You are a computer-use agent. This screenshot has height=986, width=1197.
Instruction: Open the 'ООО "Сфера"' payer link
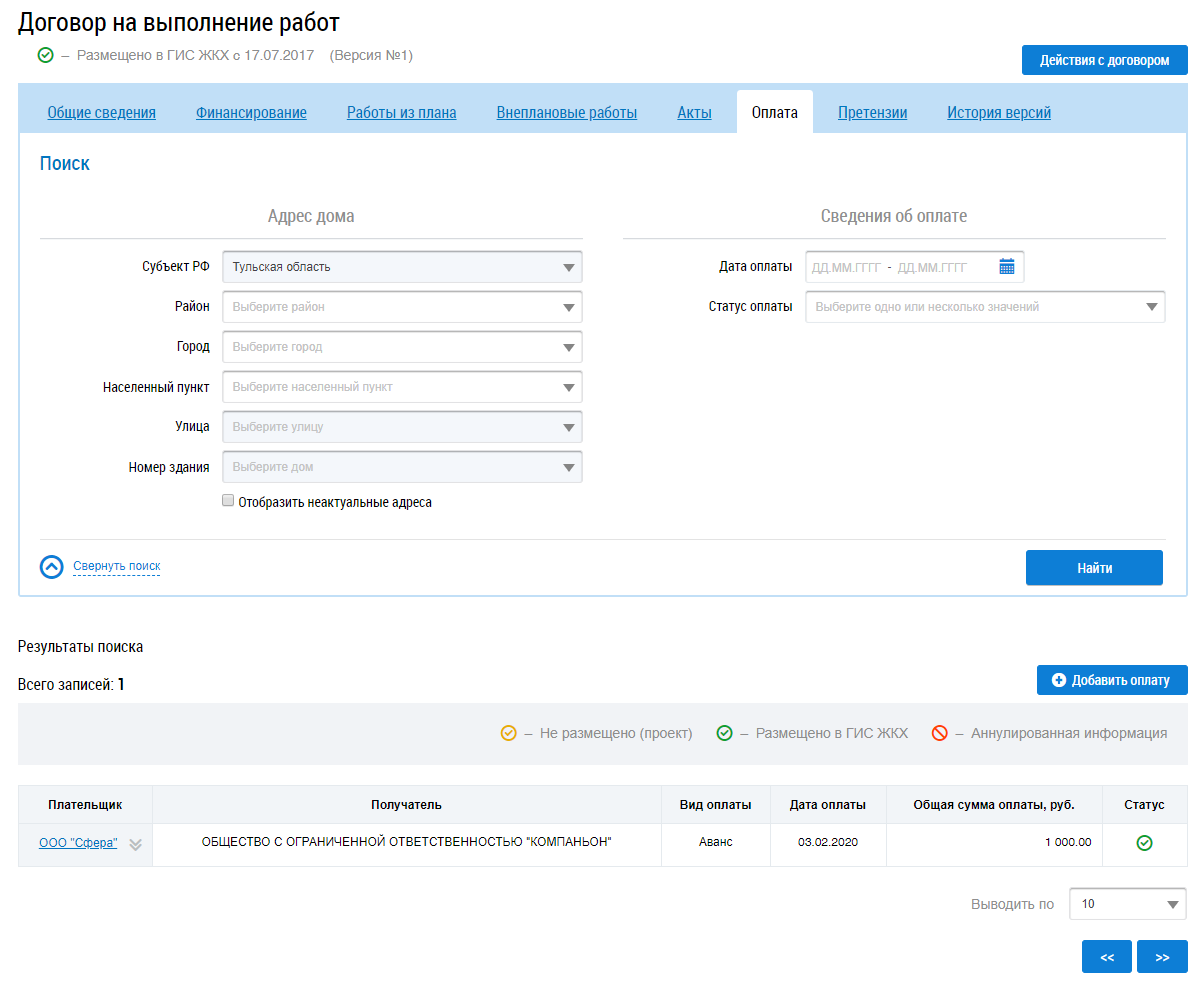click(x=78, y=843)
